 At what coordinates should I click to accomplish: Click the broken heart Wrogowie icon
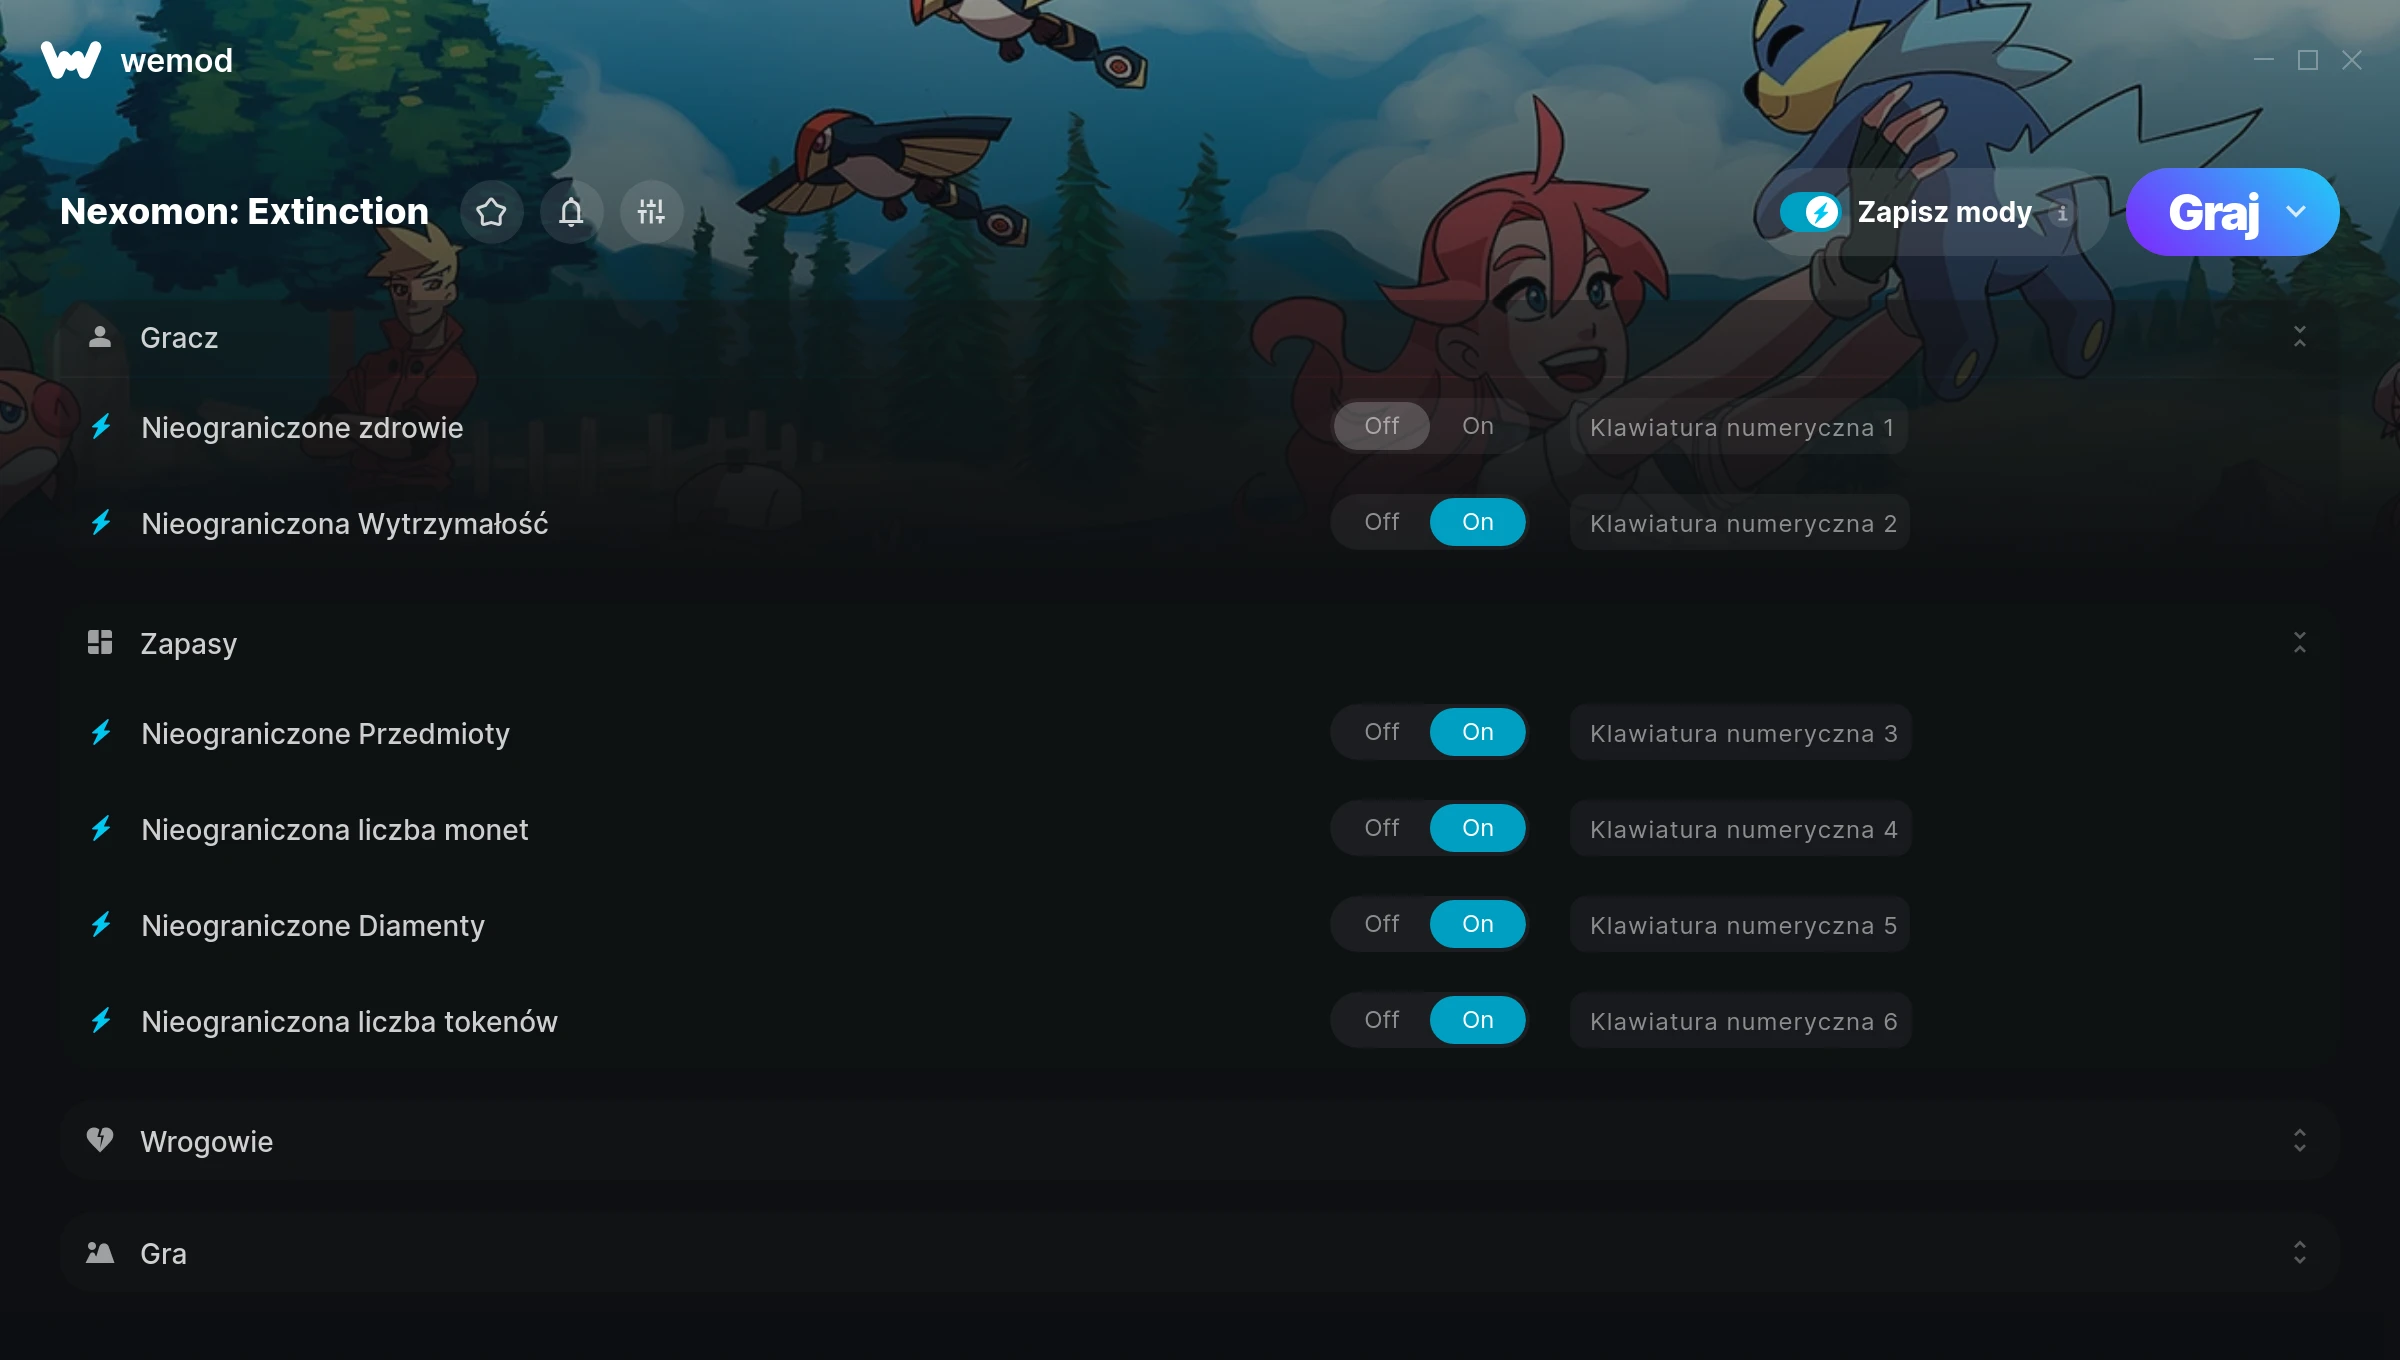[100, 1140]
